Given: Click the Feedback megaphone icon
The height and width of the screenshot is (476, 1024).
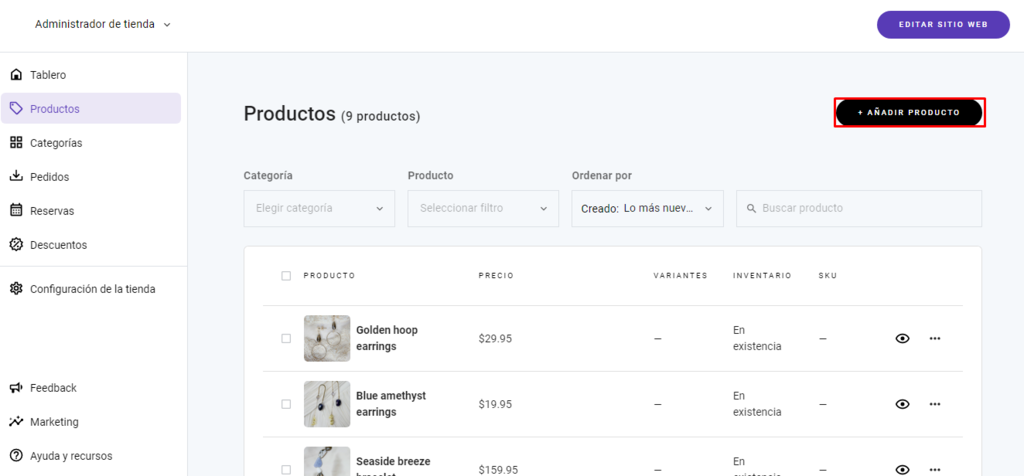Looking at the screenshot, I should pyautogui.click(x=16, y=388).
